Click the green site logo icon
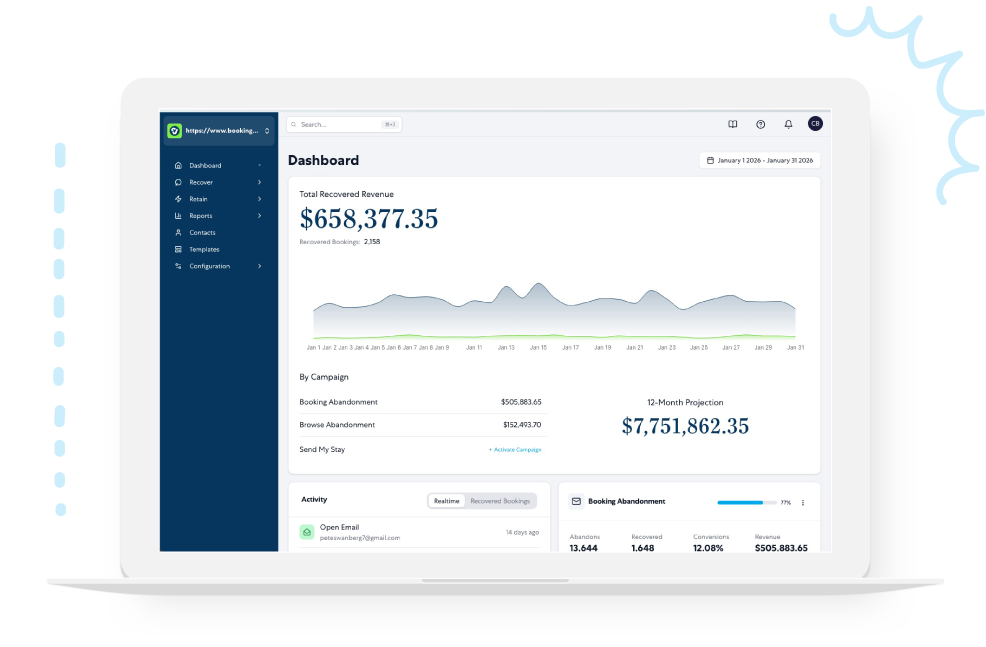This screenshot has width=986, height=647. [175, 131]
